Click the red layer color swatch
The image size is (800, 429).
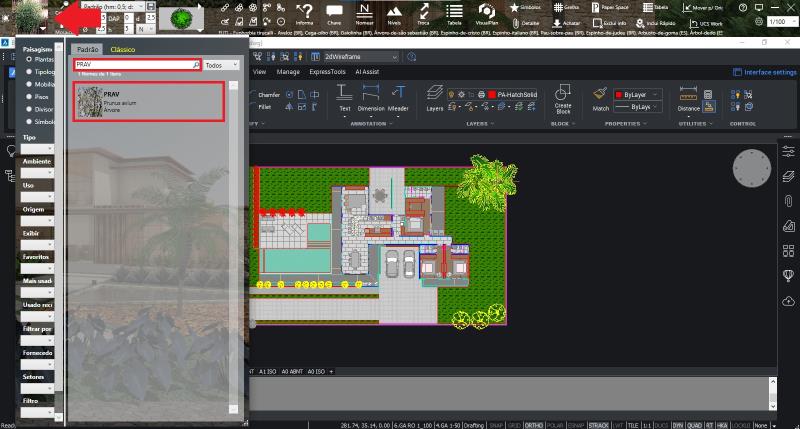(492, 93)
